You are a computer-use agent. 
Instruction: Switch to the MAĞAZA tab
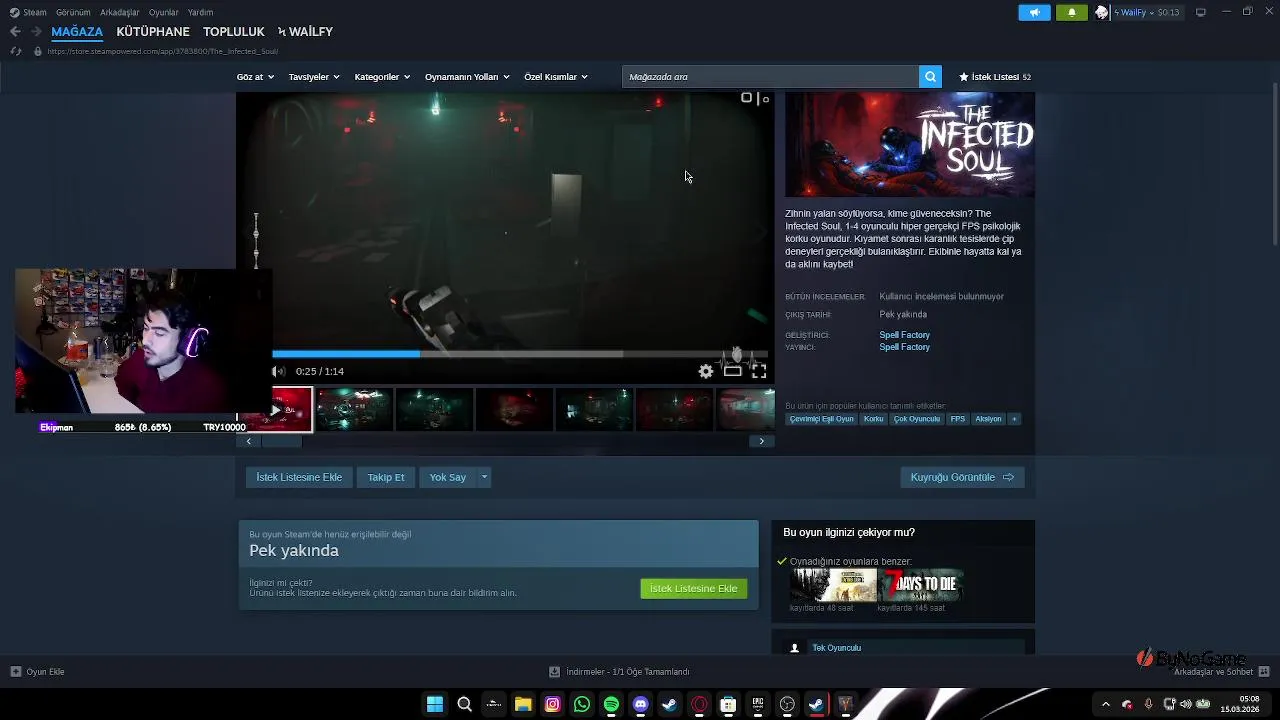click(77, 32)
